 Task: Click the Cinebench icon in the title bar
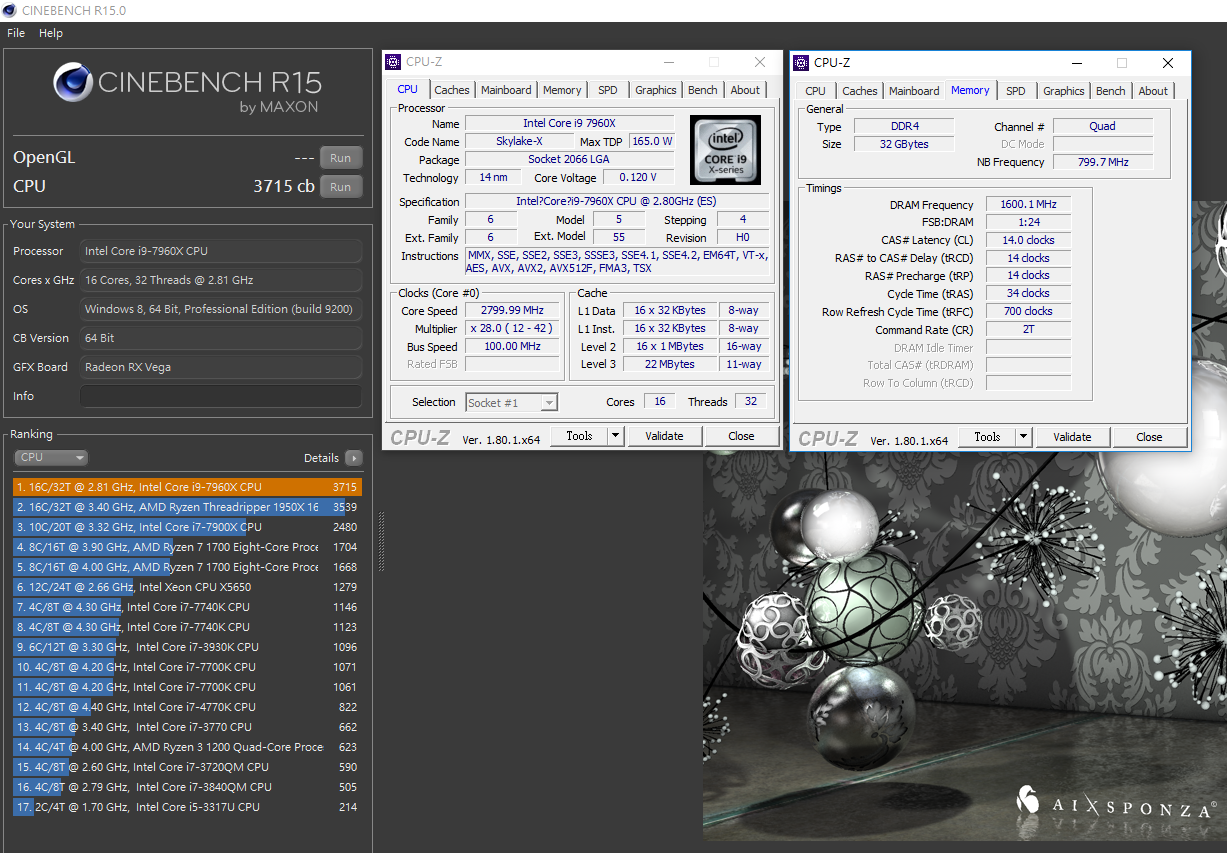pyautogui.click(x=11, y=10)
